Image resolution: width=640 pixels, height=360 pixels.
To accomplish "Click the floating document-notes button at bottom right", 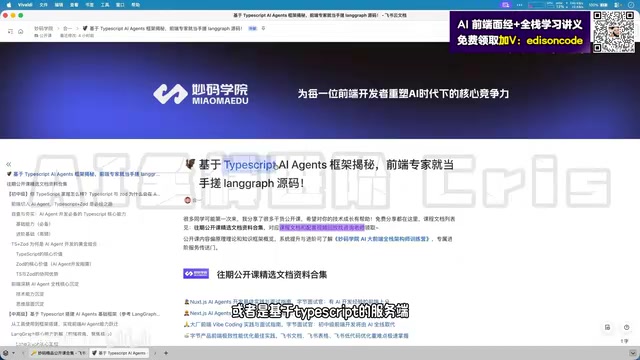I will click(x=607, y=327).
